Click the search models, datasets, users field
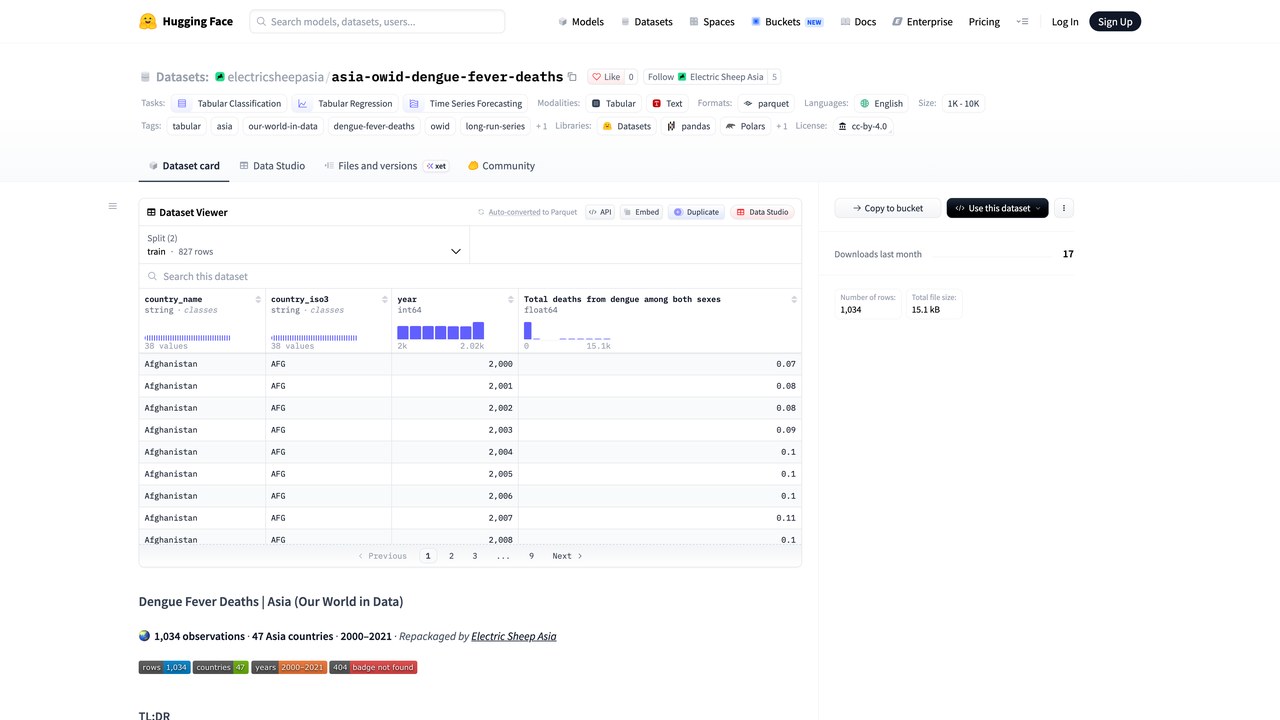 tap(377, 21)
